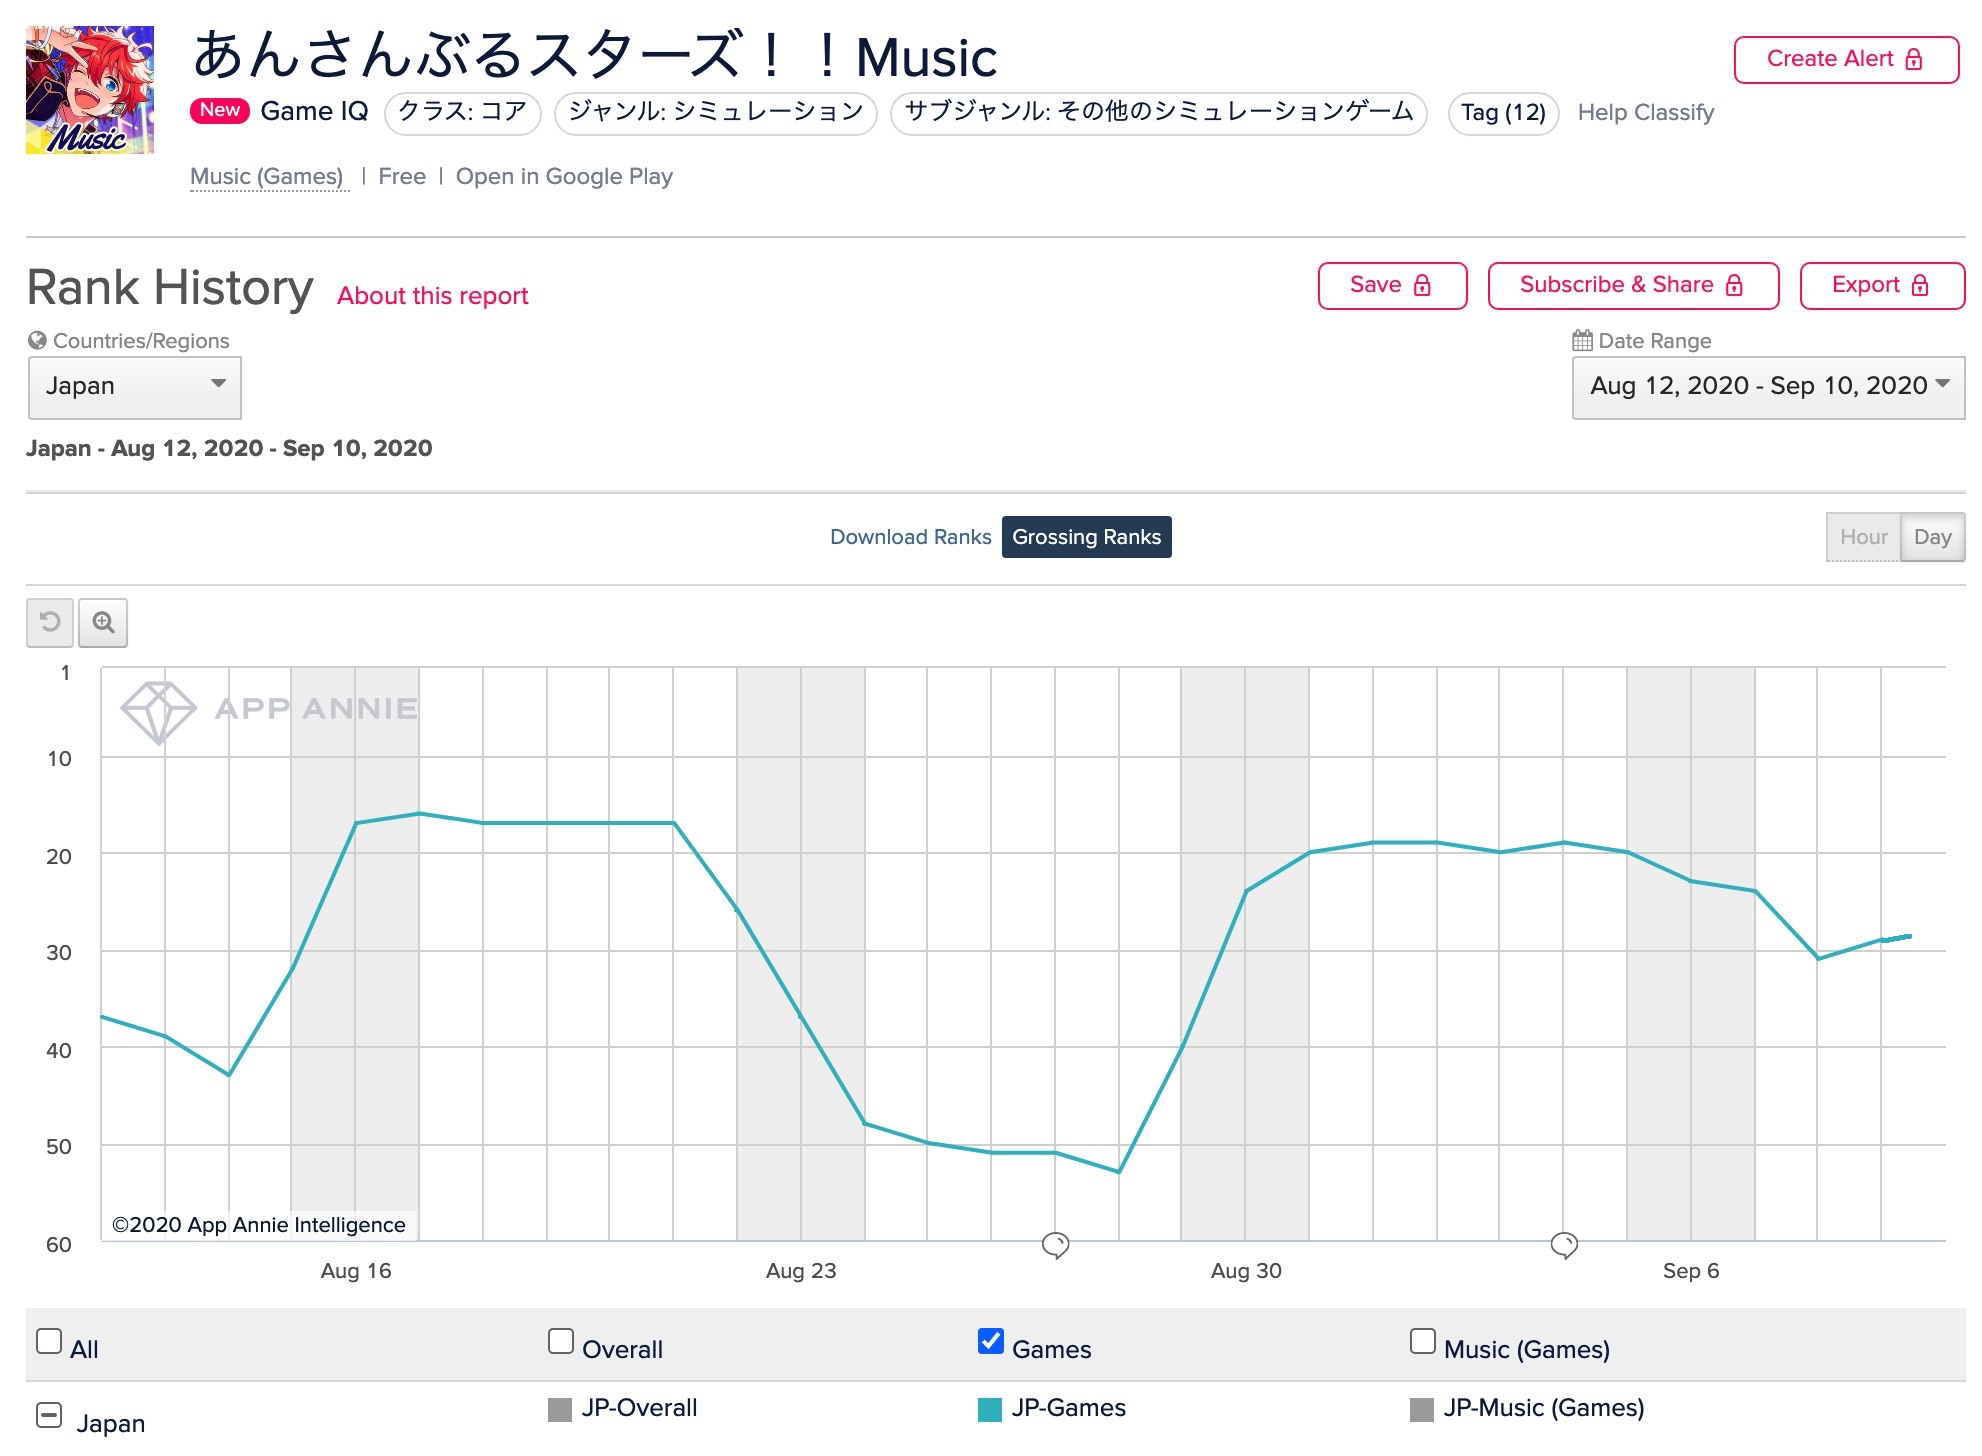This screenshot has height=1456, width=1982.
Task: Open the Music (Games) category link
Action: [267, 177]
